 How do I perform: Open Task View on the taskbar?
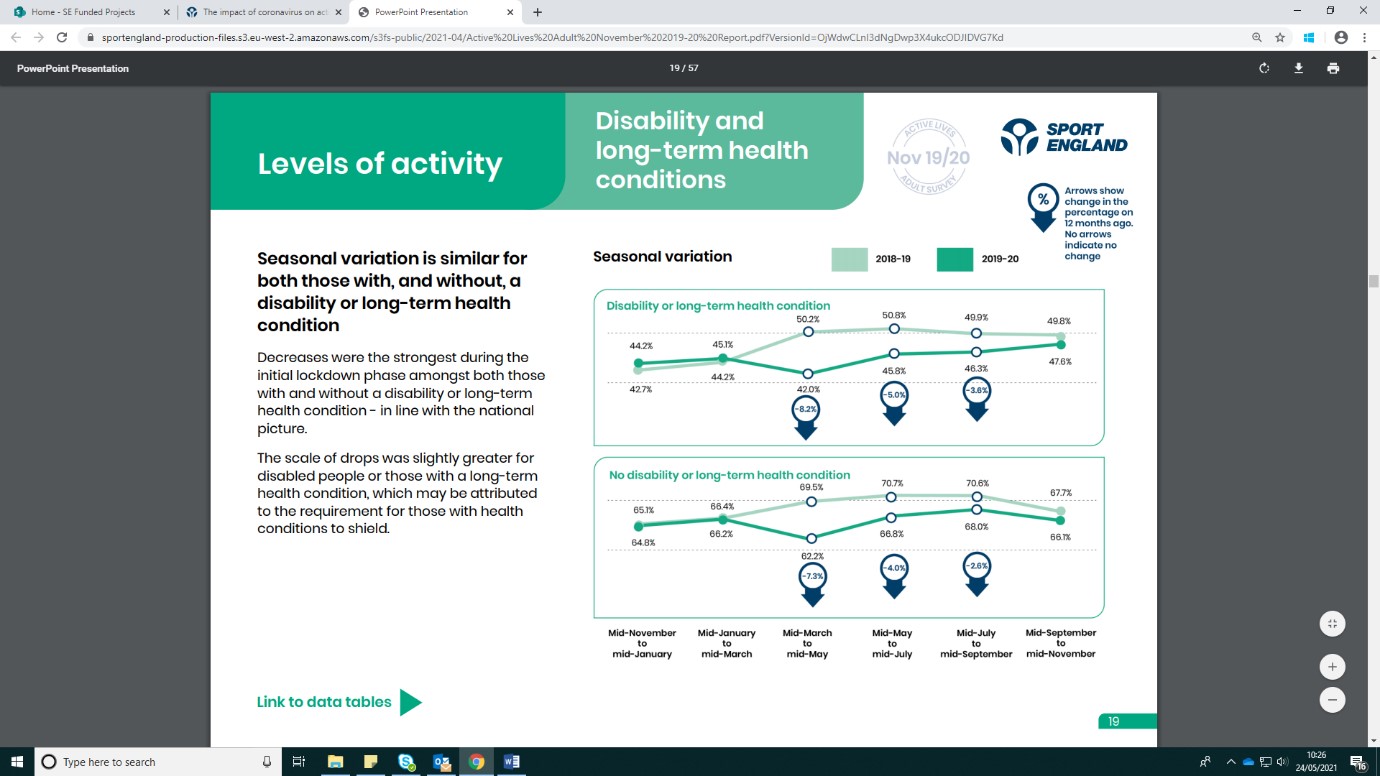(x=298, y=761)
